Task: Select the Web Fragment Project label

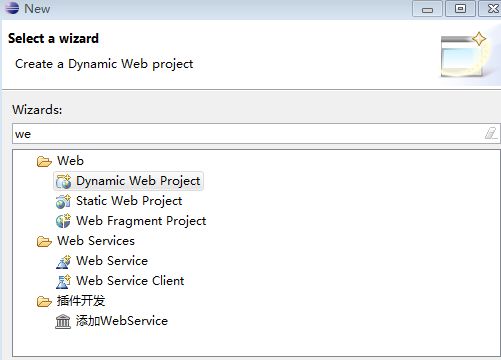Action: point(141,221)
